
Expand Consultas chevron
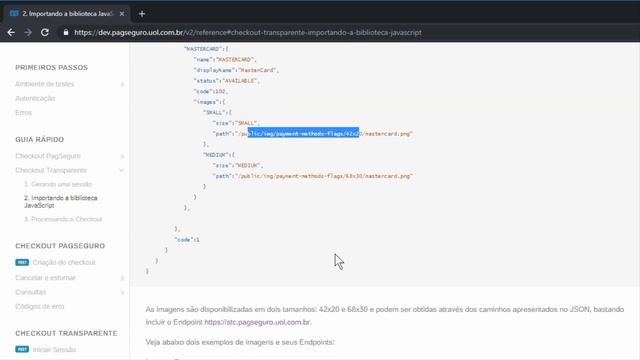[122, 292]
